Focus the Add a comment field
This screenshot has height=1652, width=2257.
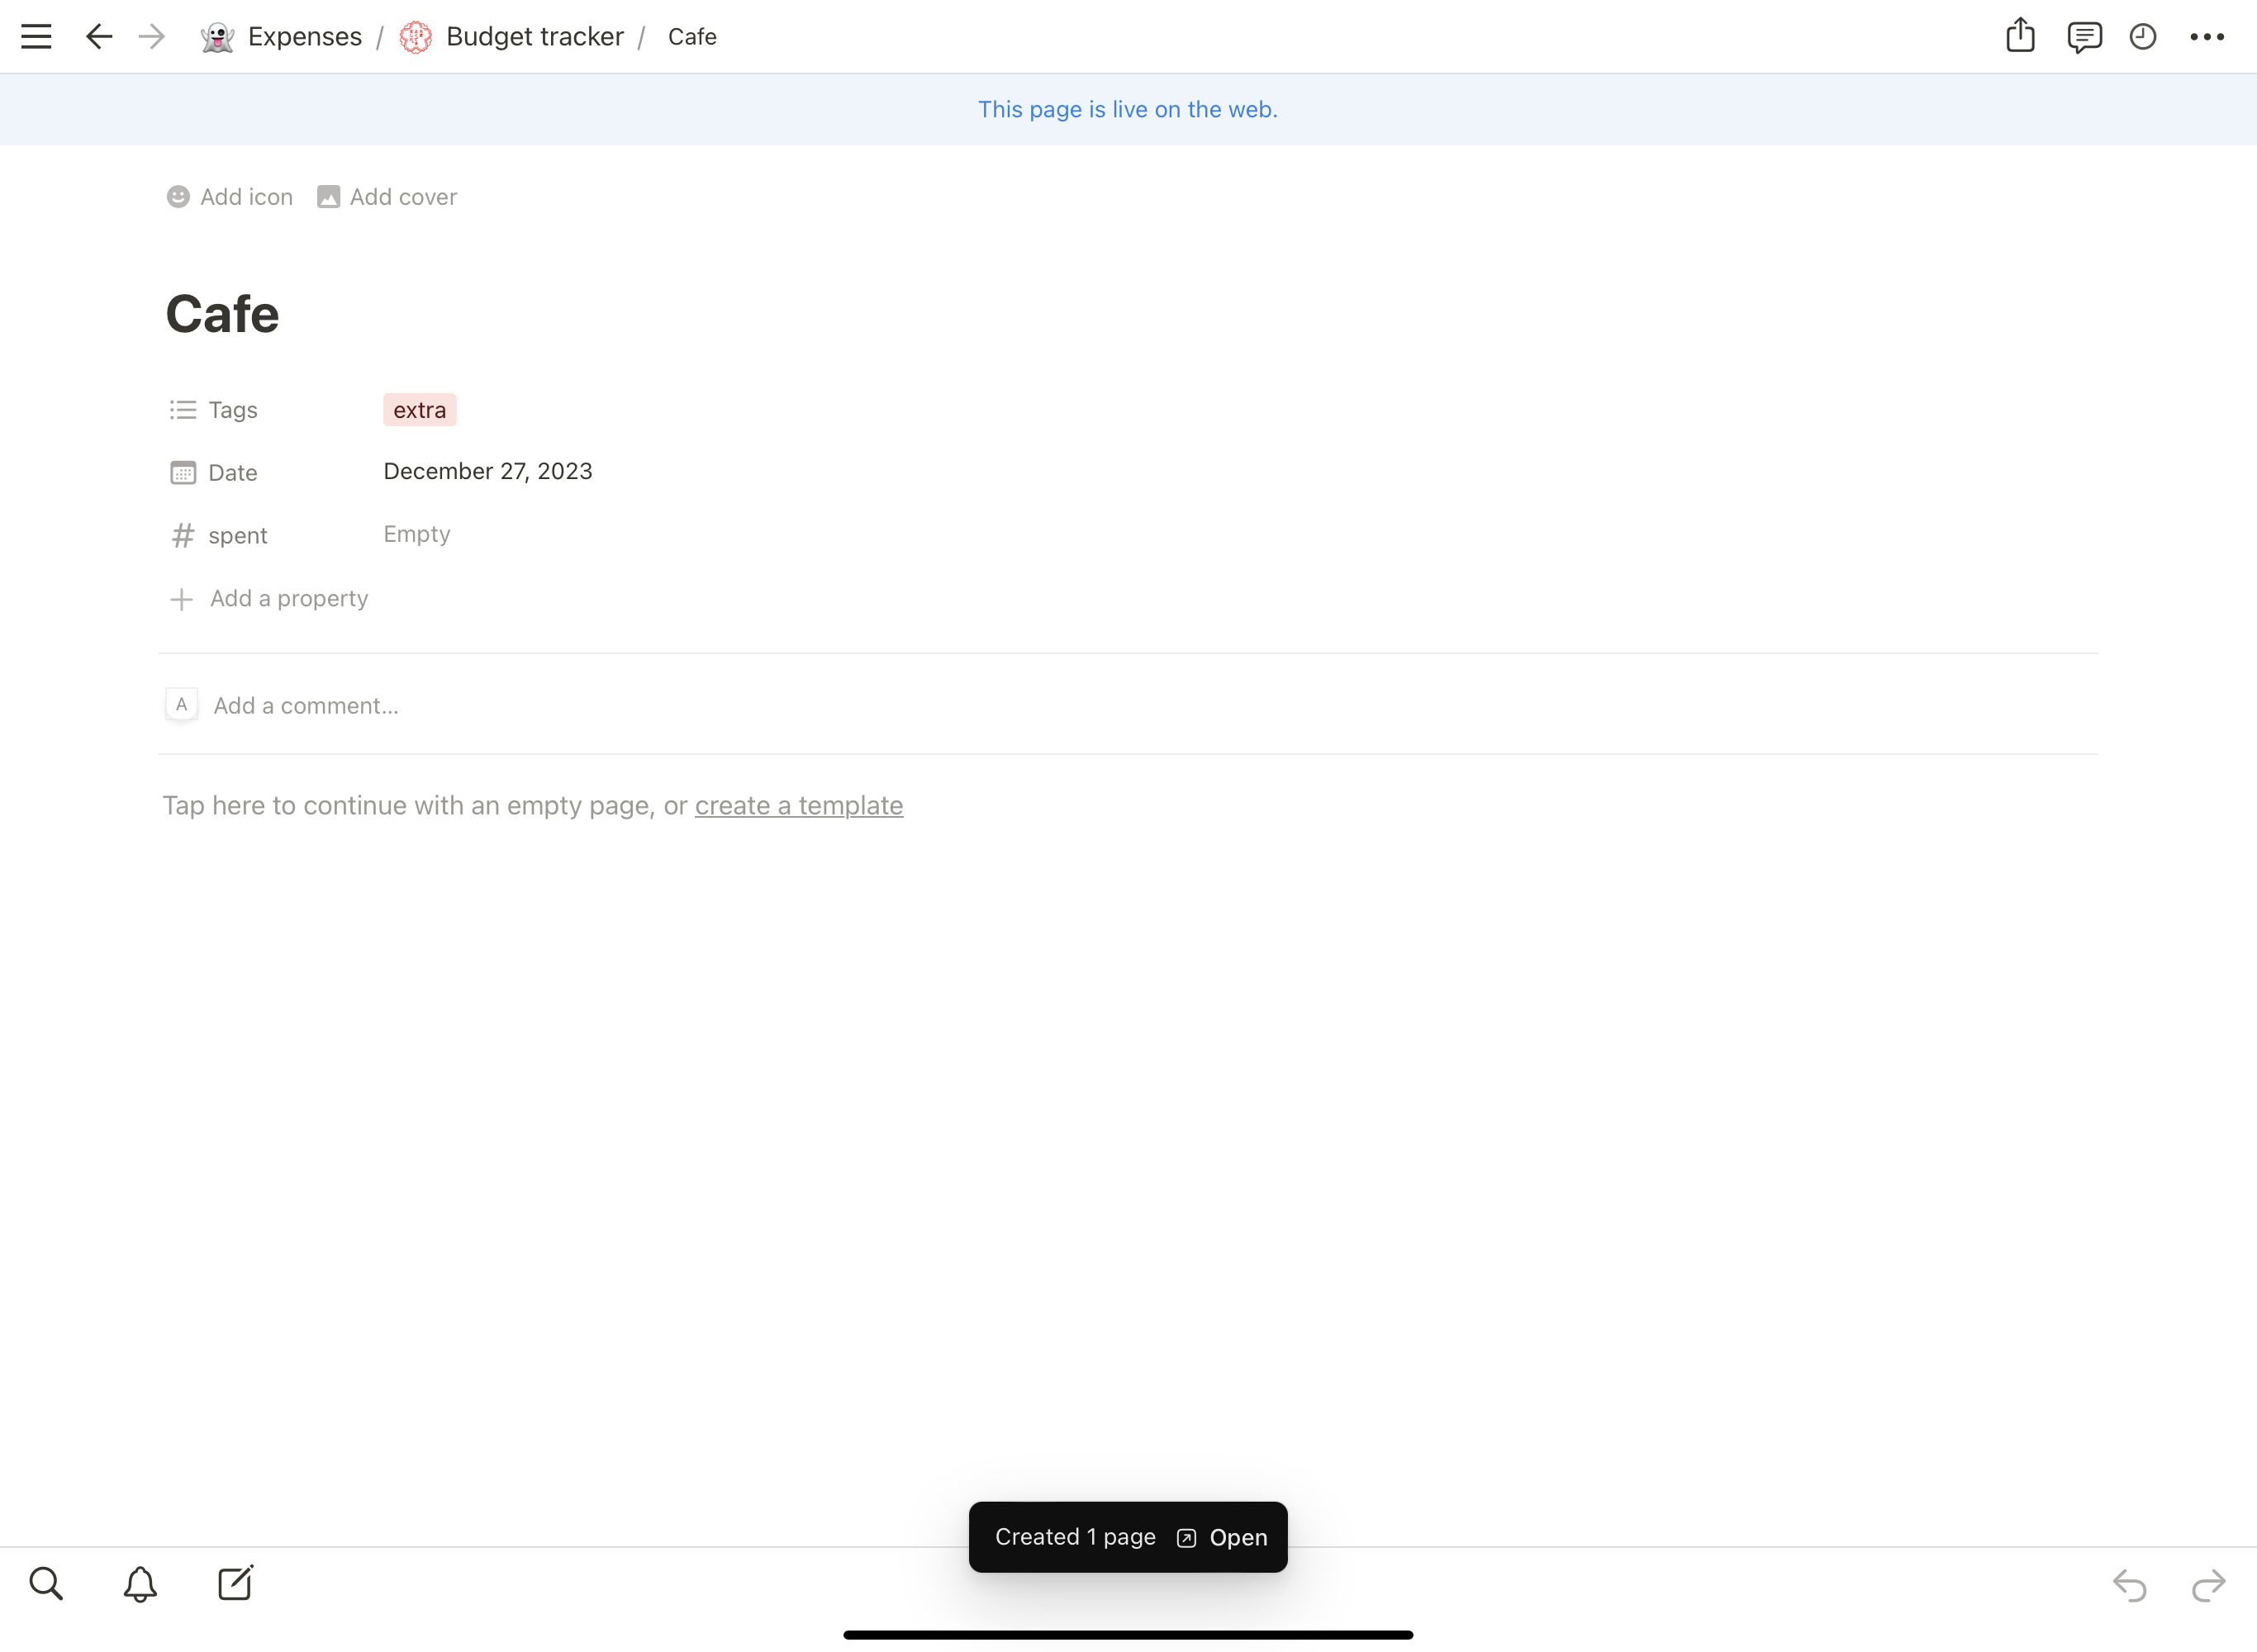[306, 706]
